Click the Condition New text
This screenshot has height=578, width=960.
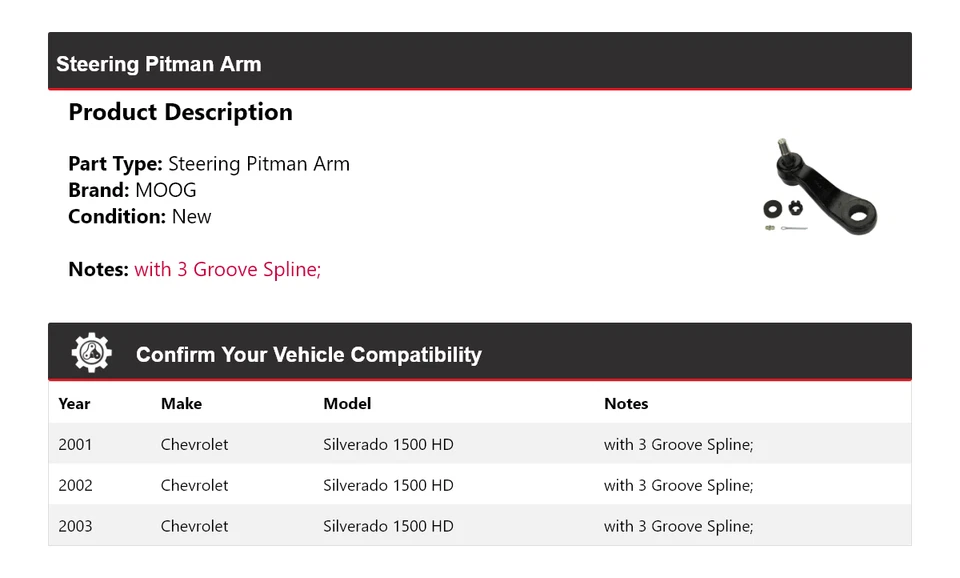(x=140, y=216)
